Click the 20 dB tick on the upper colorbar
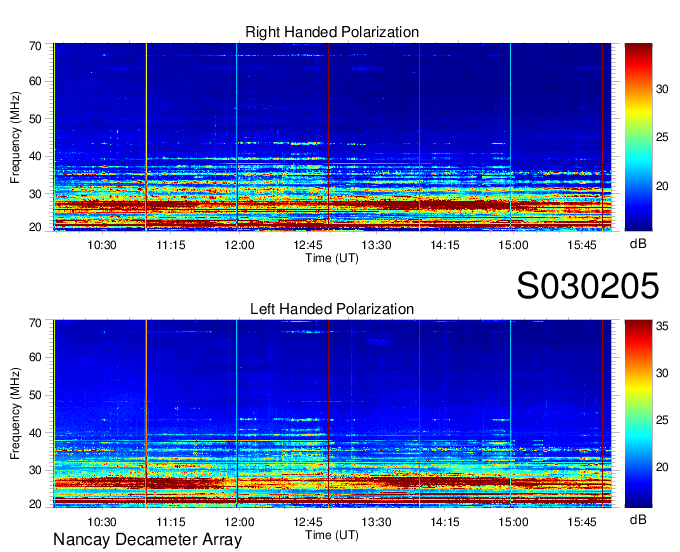The width and height of the screenshot is (680, 552). coord(662,186)
